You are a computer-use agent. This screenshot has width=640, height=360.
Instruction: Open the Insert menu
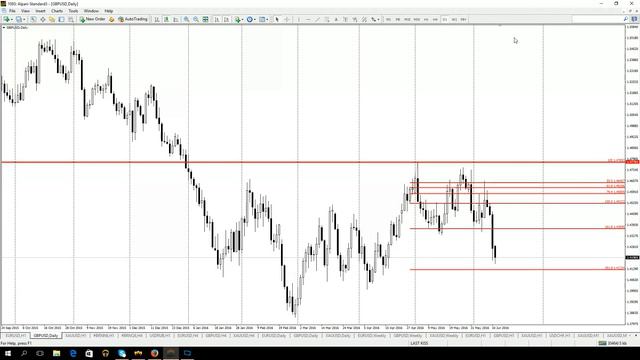coord(40,11)
